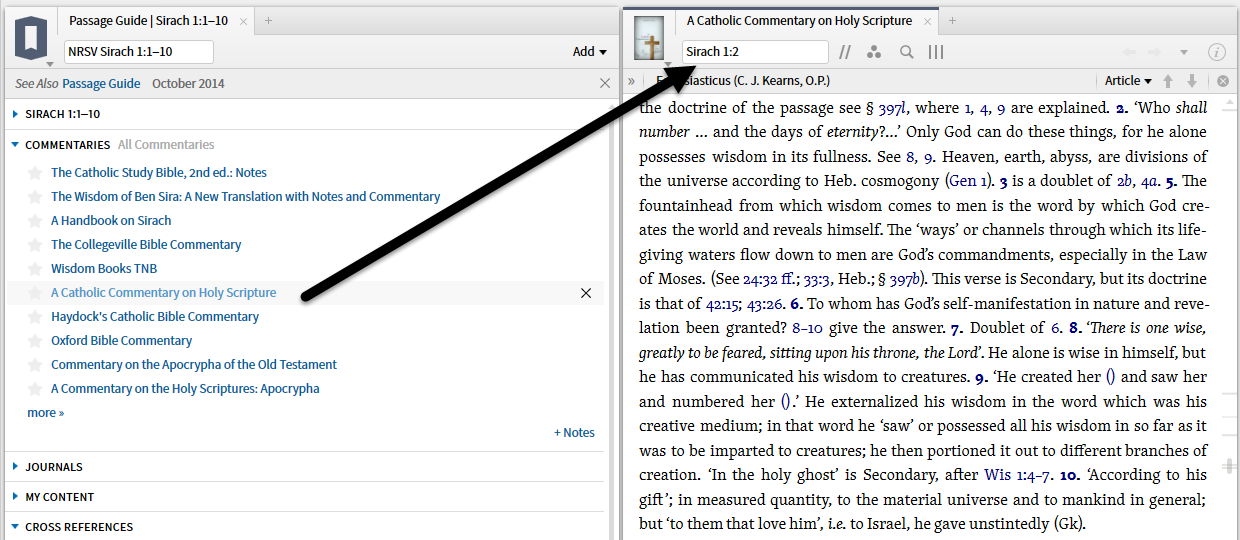Star A Handbook on Sirach

(x=36, y=221)
